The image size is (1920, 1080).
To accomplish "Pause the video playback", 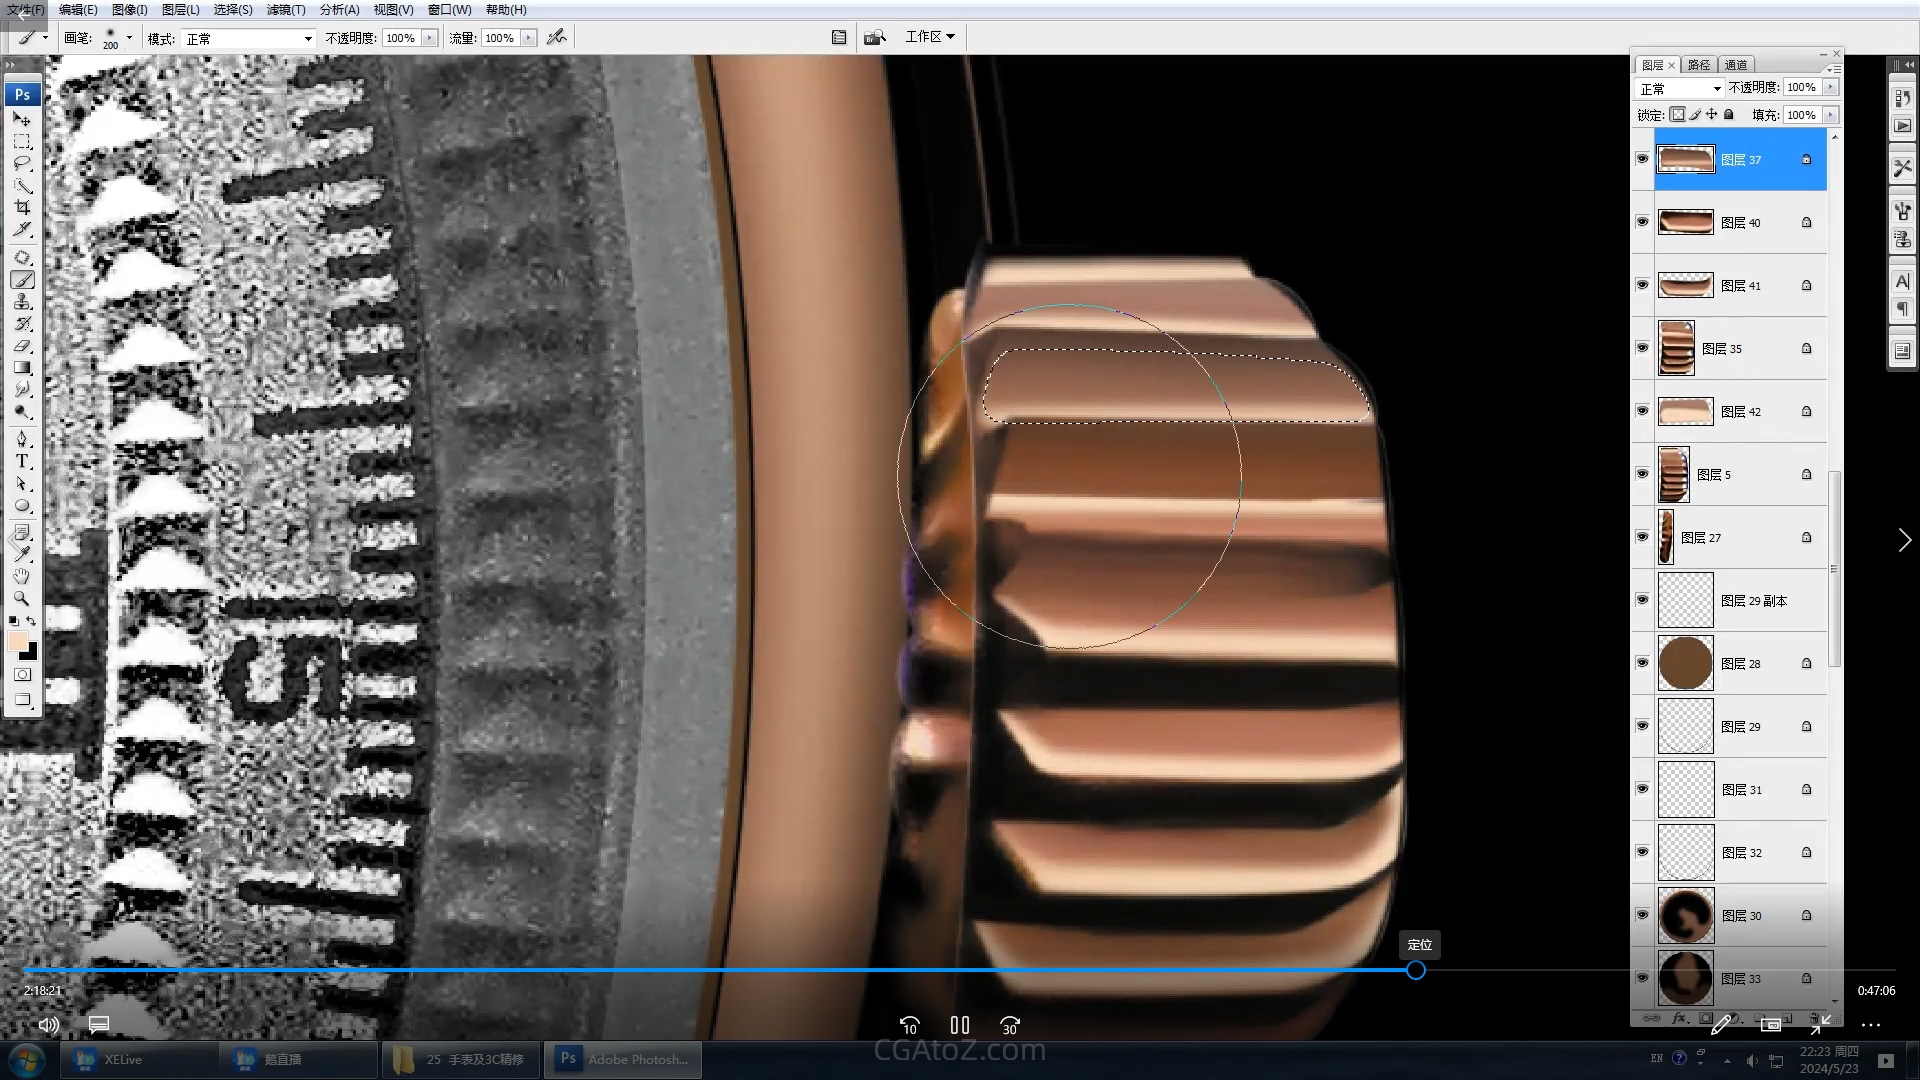I will (x=960, y=1025).
